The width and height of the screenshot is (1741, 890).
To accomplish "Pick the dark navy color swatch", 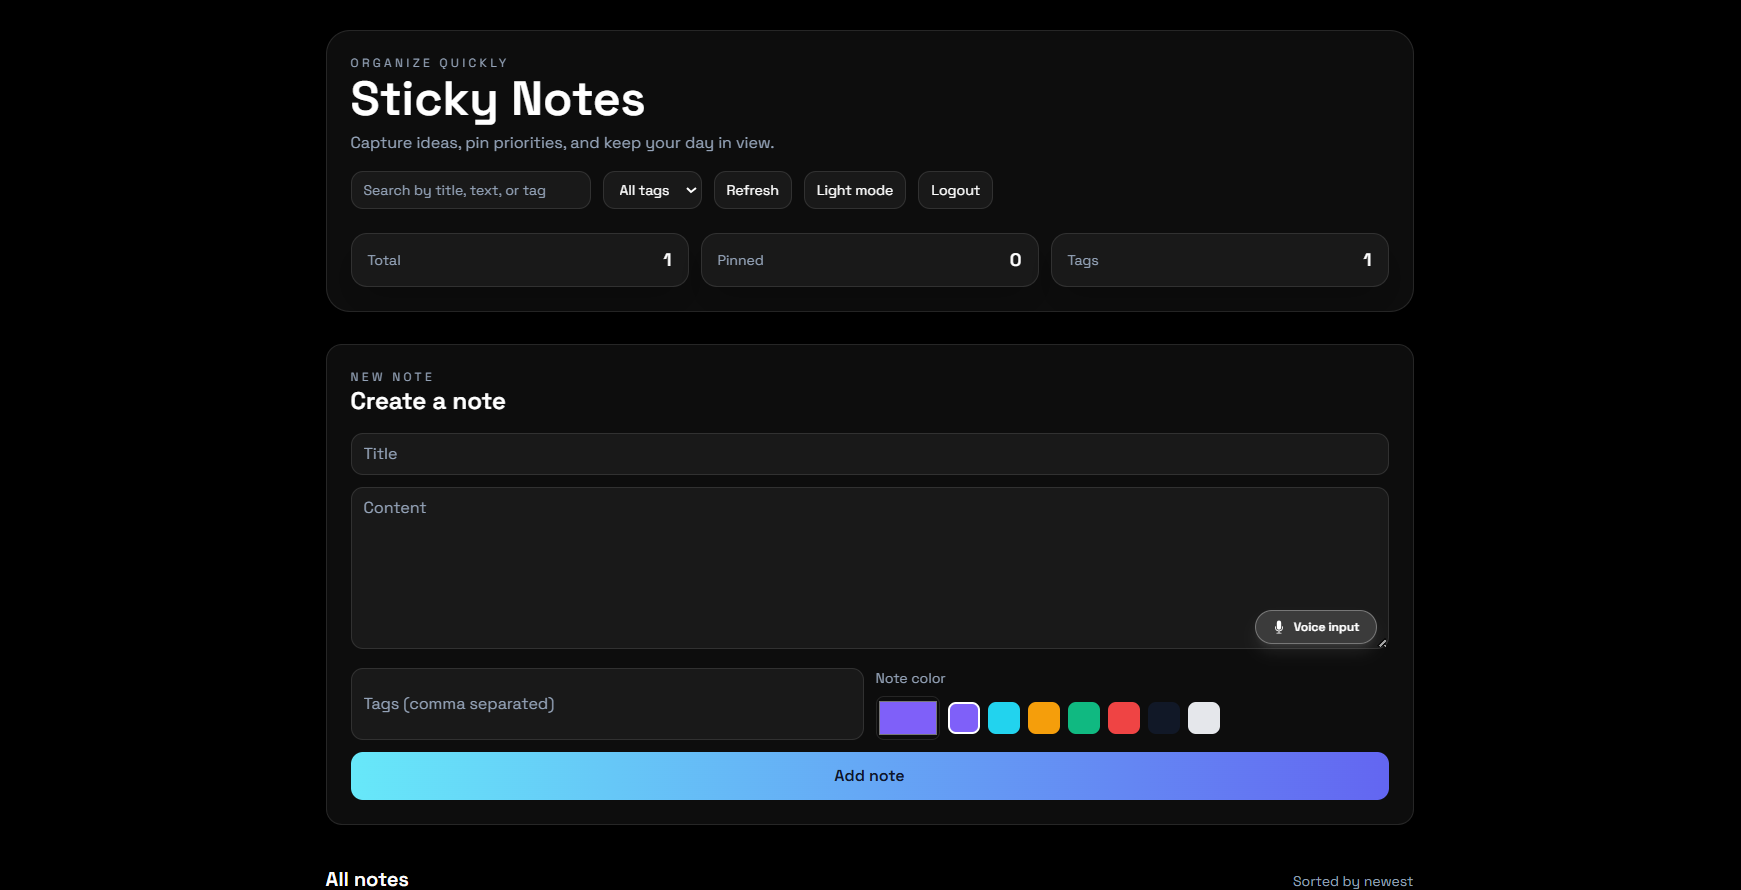I will [1164, 718].
